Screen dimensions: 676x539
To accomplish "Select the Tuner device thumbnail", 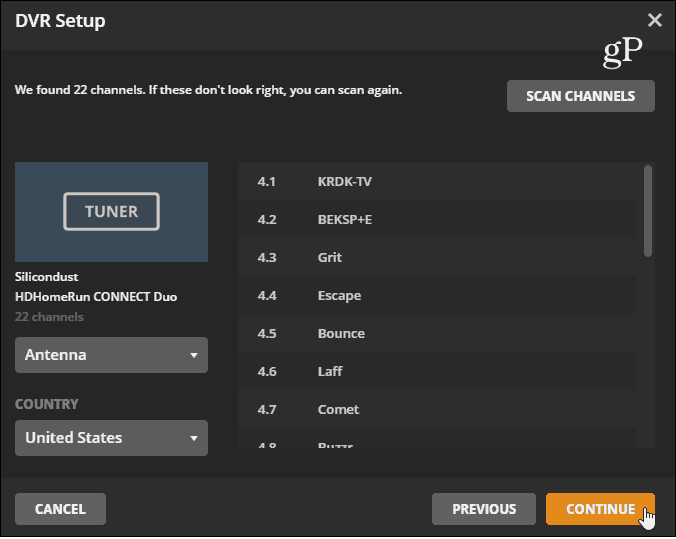I will [x=111, y=212].
